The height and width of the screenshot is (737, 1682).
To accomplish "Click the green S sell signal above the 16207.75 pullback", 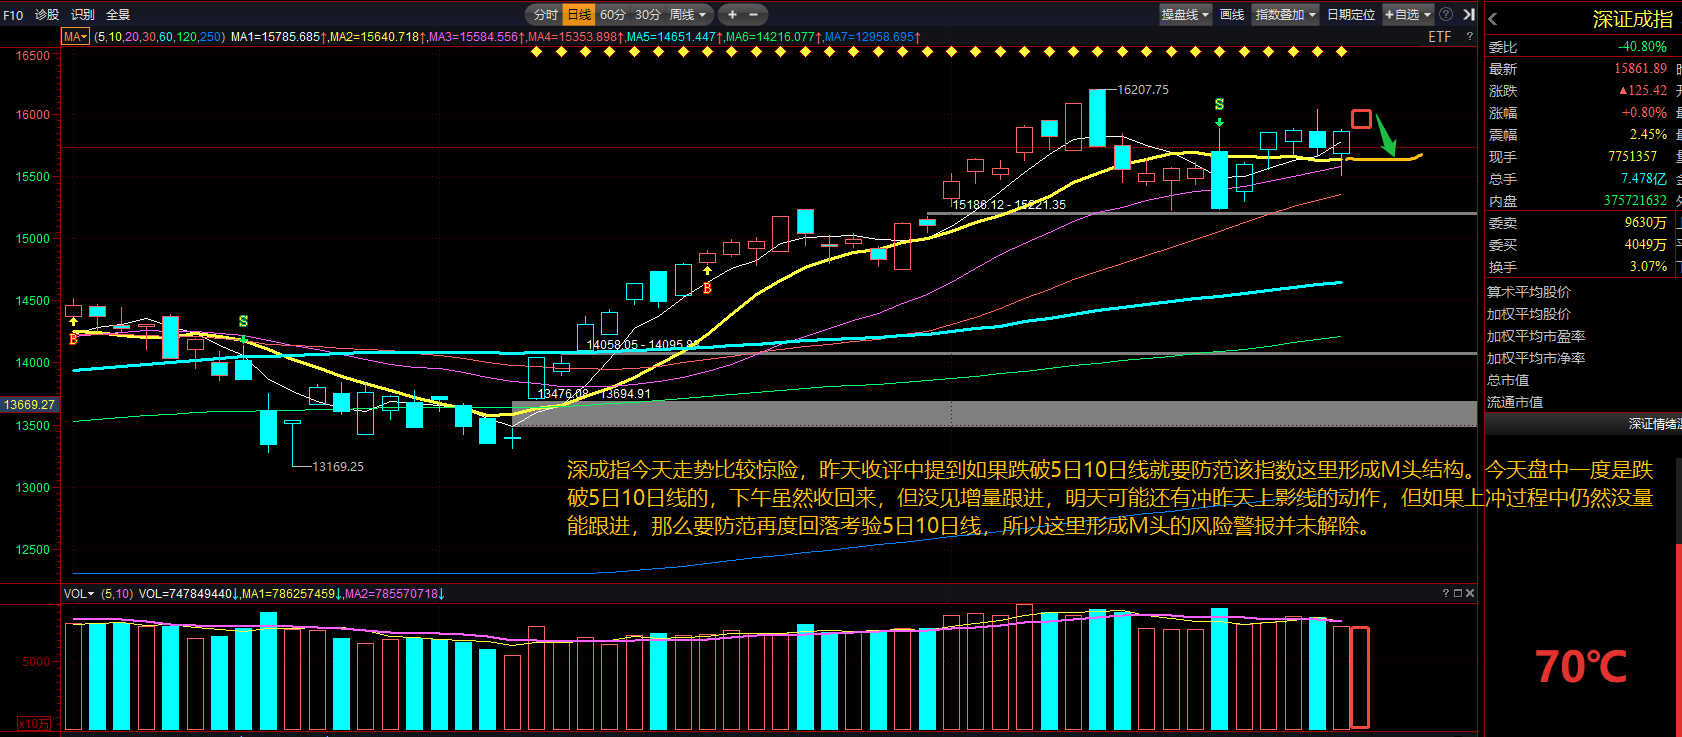I will (1219, 104).
